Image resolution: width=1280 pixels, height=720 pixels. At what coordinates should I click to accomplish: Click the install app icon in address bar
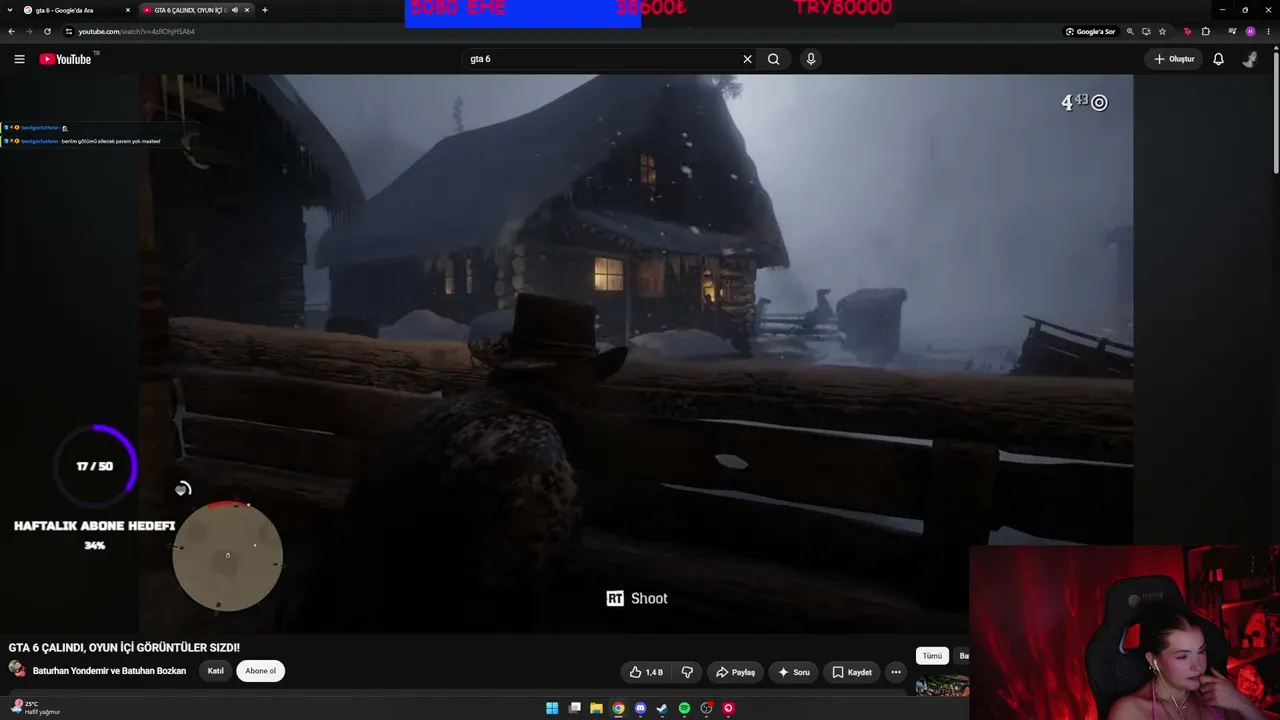(x=1146, y=31)
